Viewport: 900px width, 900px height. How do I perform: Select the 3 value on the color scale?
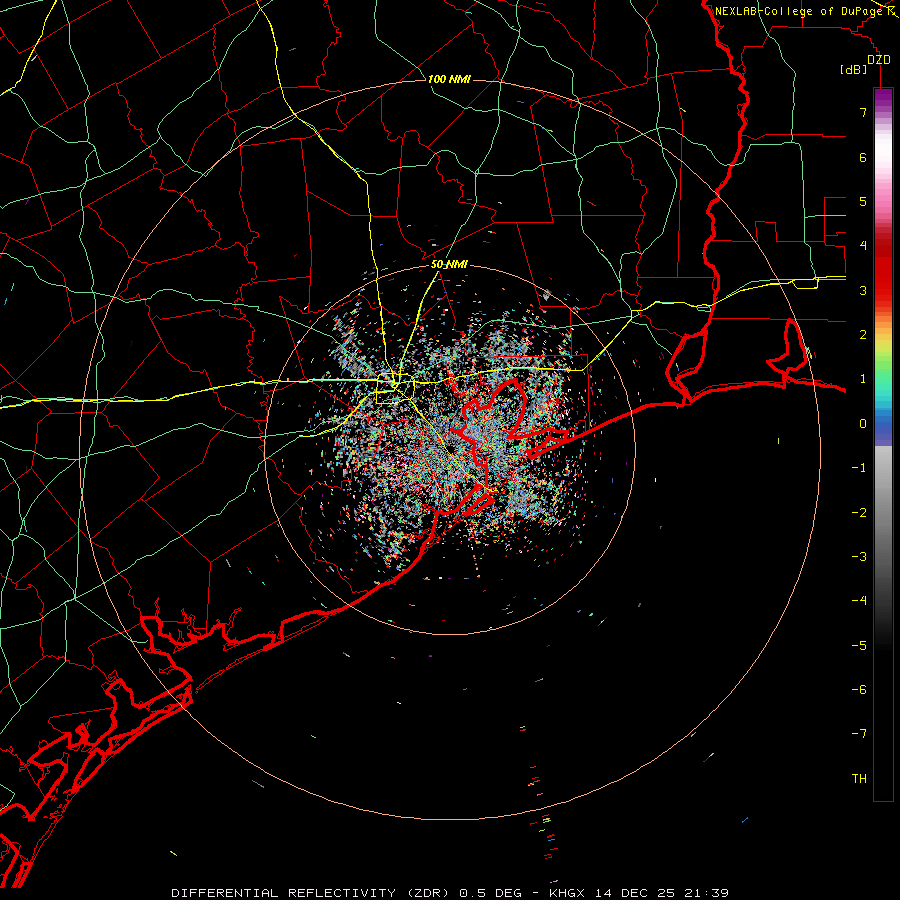click(863, 290)
